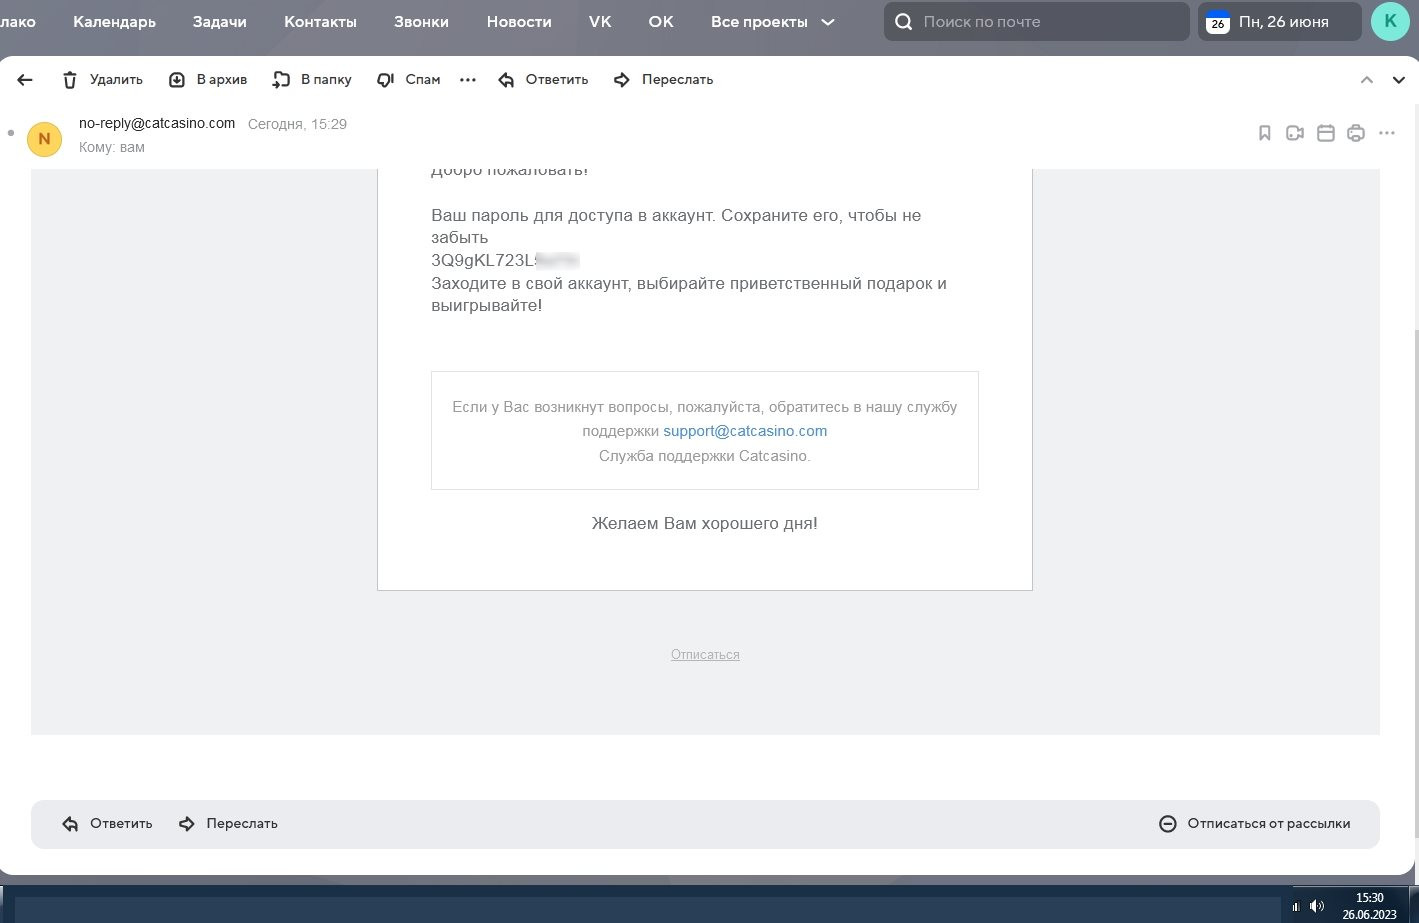The height and width of the screenshot is (923, 1419).
Task: Open the volume control in the system tray
Action: [x=1317, y=906]
